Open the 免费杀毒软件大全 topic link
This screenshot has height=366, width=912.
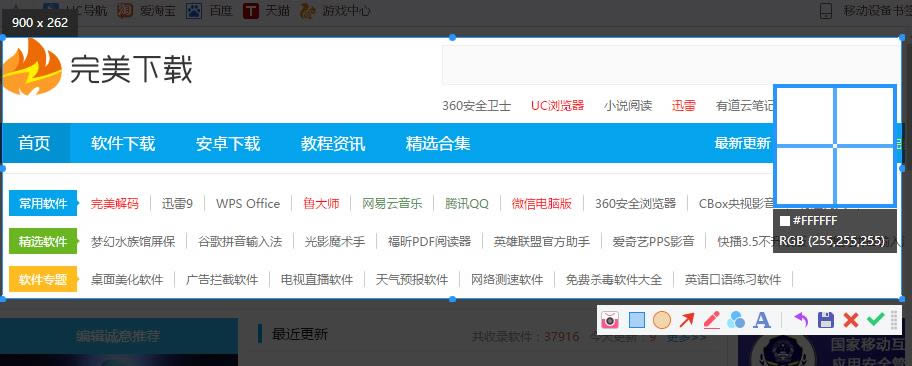click(614, 280)
